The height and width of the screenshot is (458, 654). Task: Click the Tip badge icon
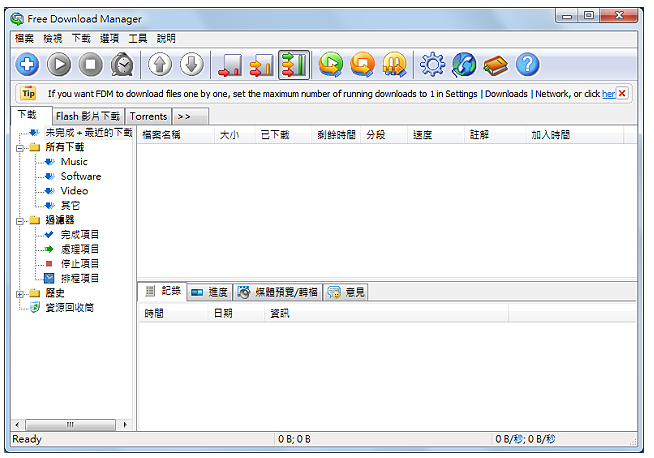(x=28, y=93)
